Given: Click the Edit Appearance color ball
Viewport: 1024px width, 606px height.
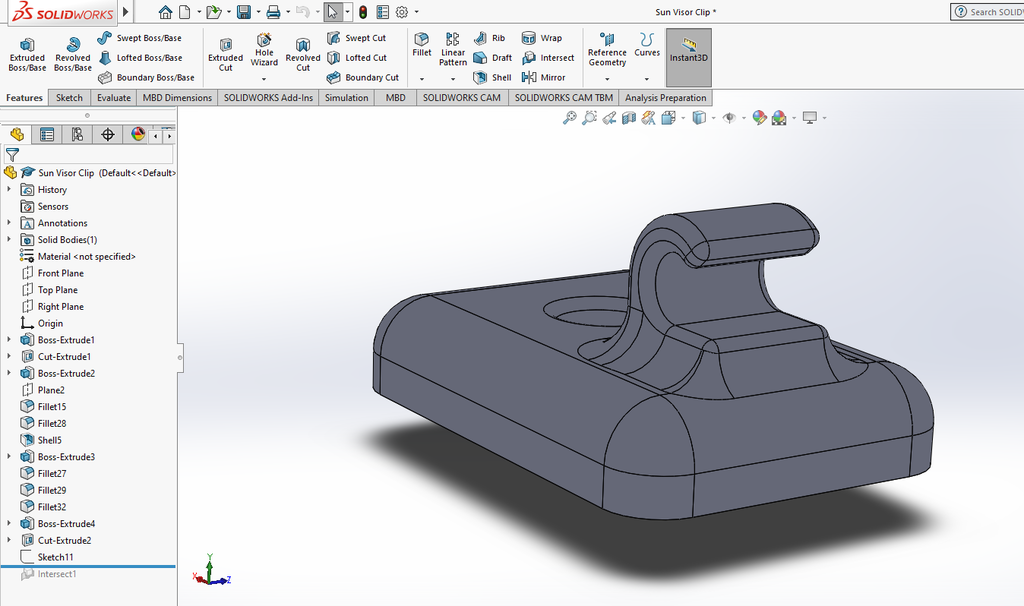Looking at the screenshot, I should click(759, 118).
